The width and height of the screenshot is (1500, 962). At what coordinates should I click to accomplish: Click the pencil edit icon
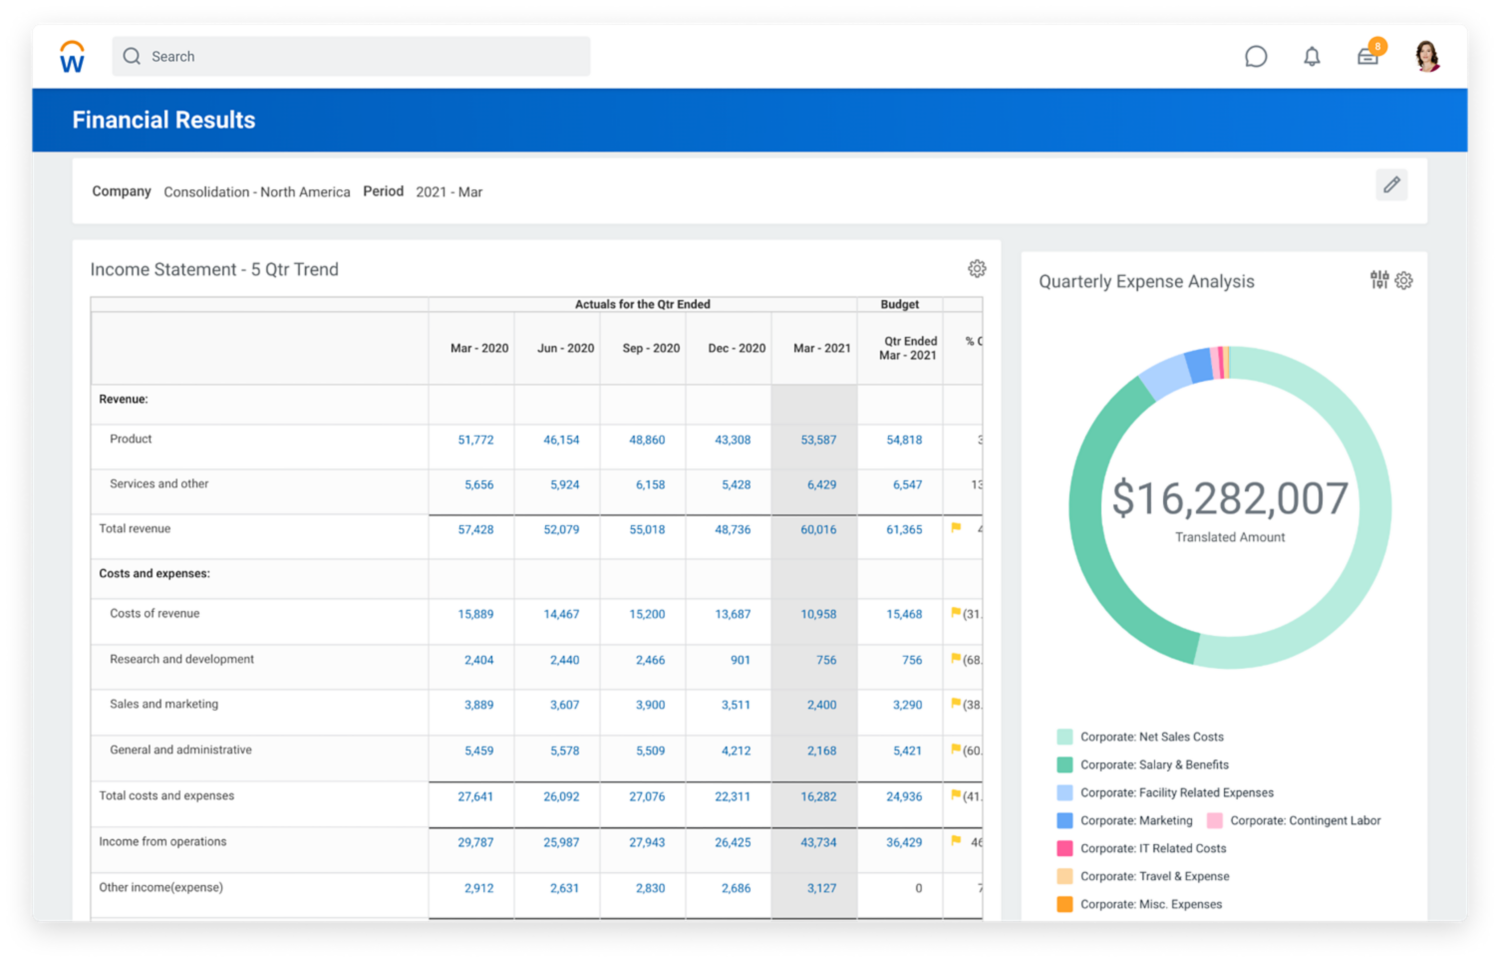(1391, 185)
